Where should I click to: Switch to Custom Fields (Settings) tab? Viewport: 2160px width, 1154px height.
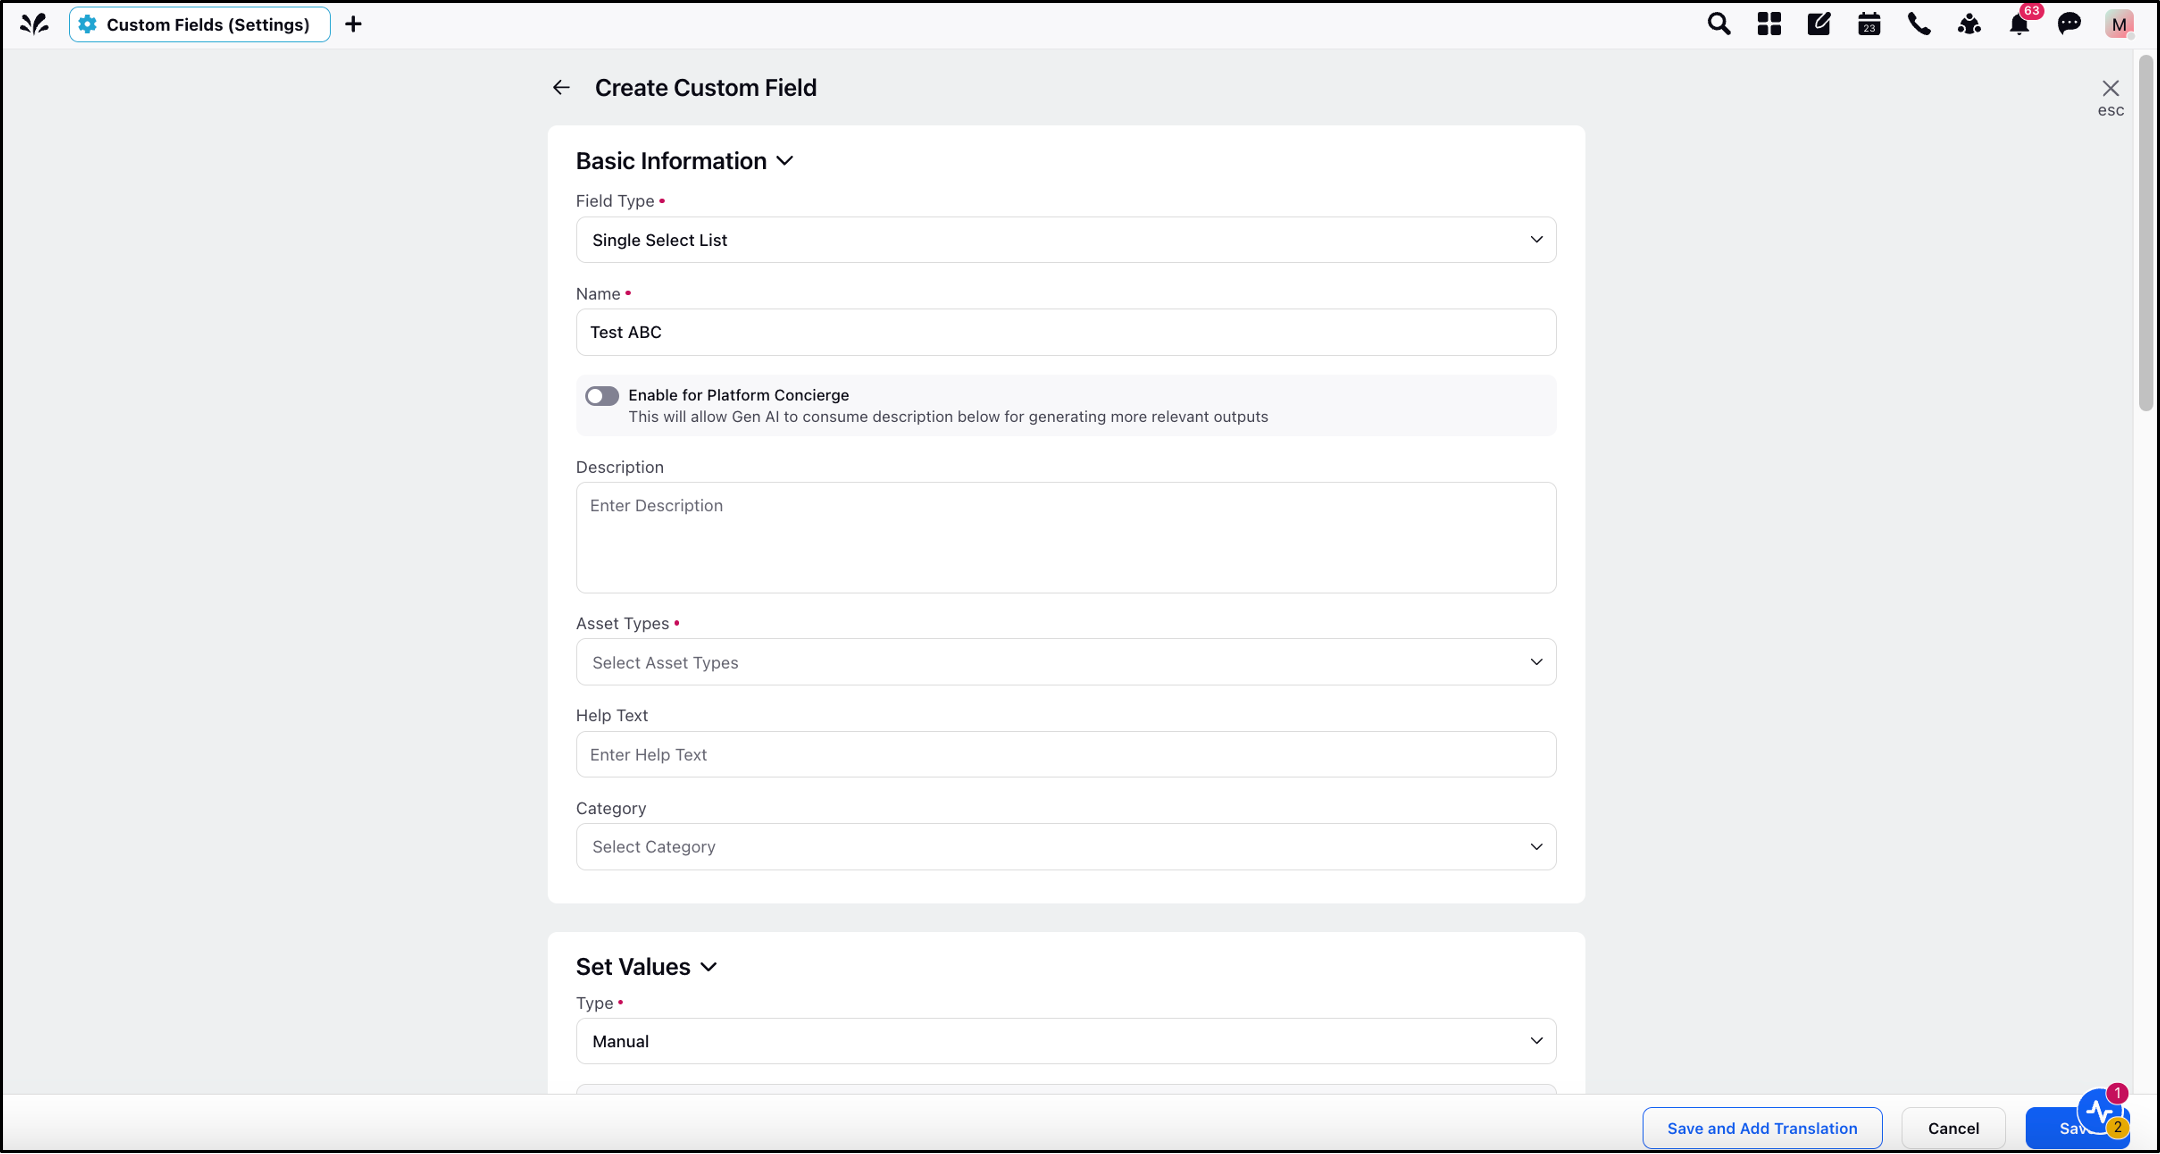coord(200,24)
